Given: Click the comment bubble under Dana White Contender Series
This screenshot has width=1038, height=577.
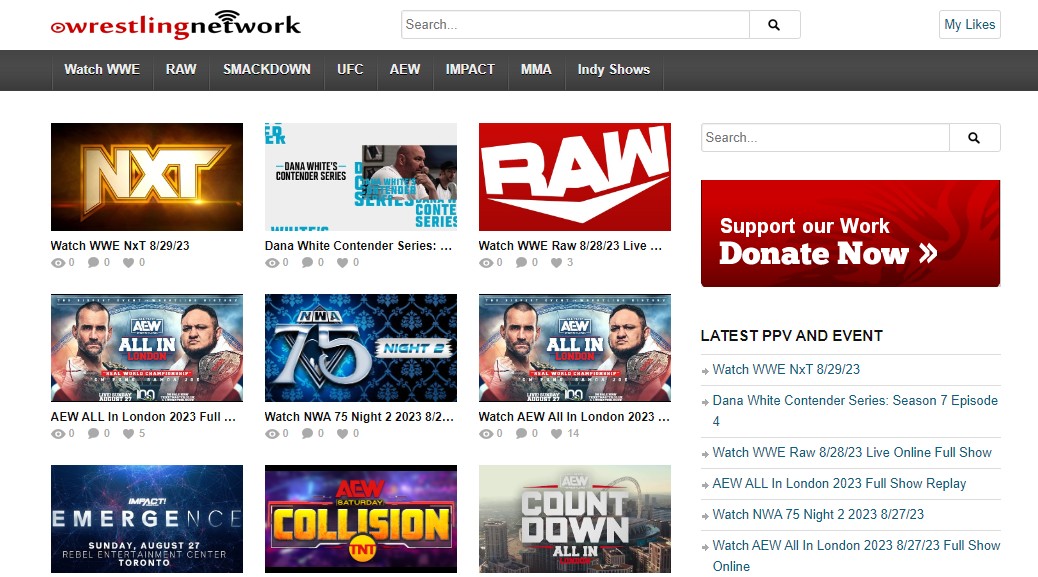Looking at the screenshot, I should tap(308, 262).
